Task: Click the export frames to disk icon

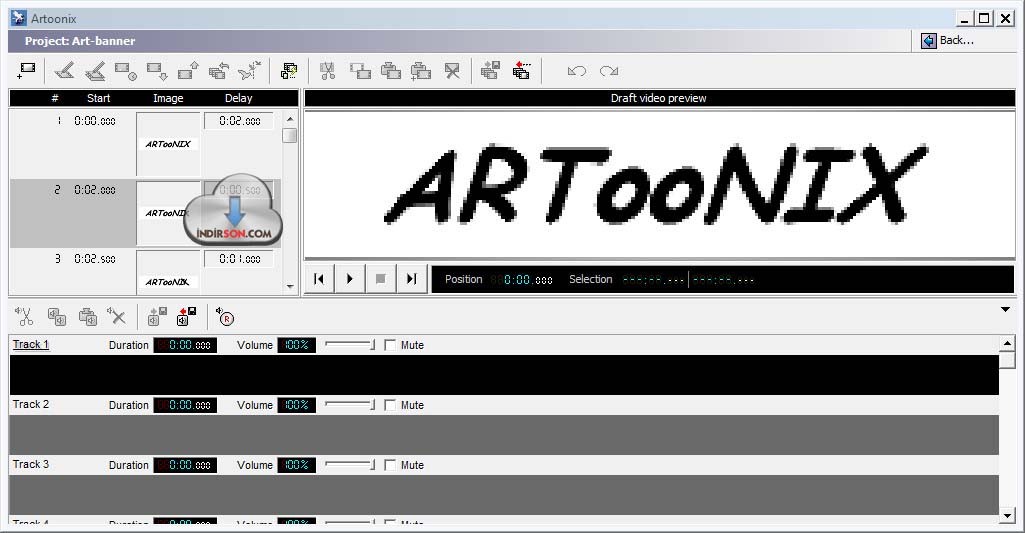Action: [x=490, y=71]
